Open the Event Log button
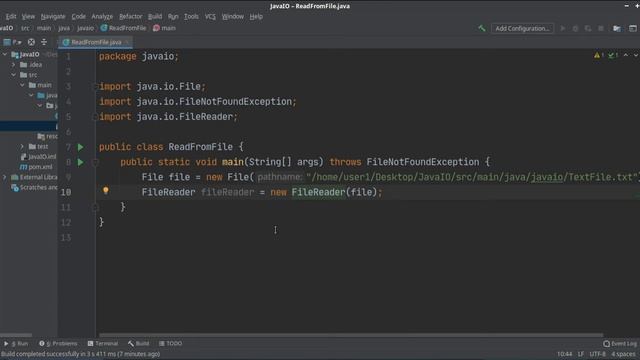 [x=620, y=344]
